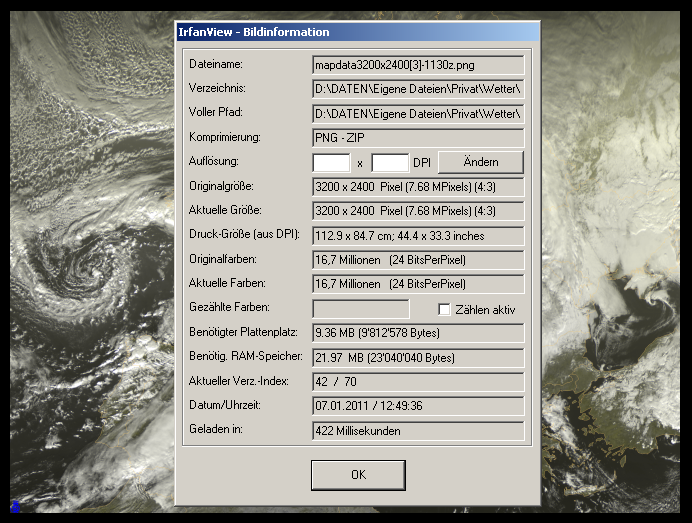Click the first DPI resolution input box
The image size is (692, 523).
331,162
